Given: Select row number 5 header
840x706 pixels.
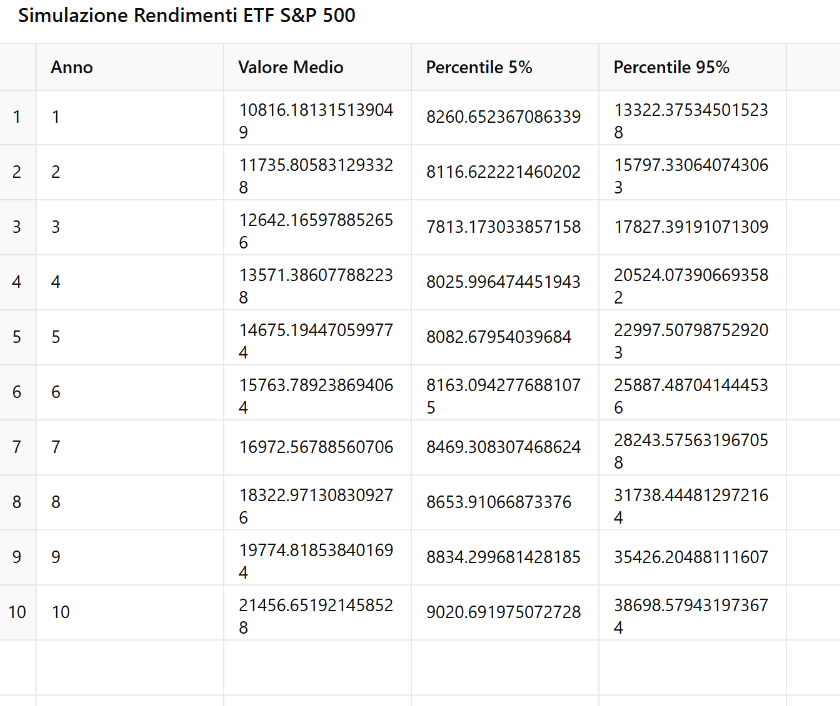Looking at the screenshot, I should point(17,337).
